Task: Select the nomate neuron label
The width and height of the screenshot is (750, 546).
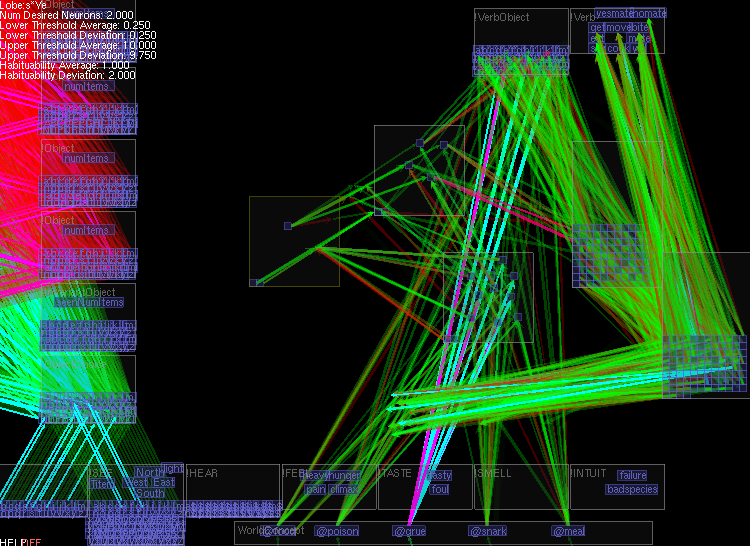Action: coord(649,14)
